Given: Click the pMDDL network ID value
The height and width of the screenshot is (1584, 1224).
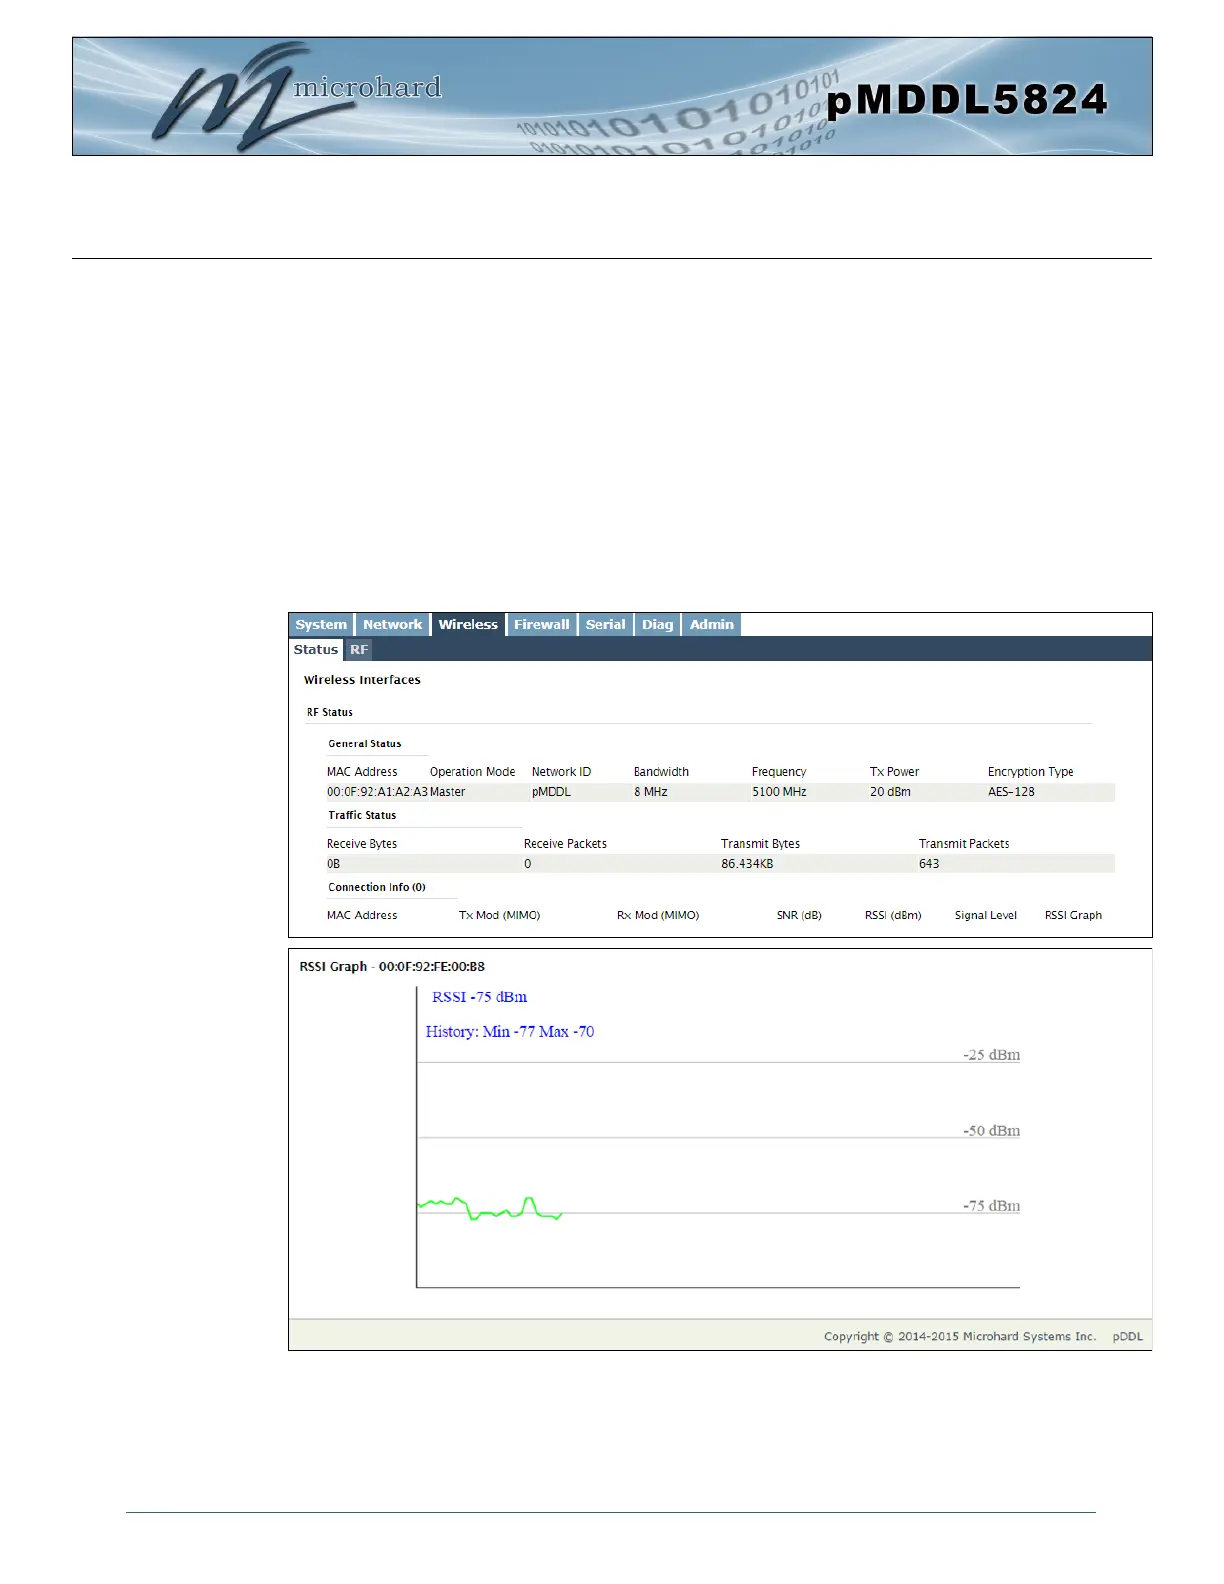Looking at the screenshot, I should [x=551, y=792].
